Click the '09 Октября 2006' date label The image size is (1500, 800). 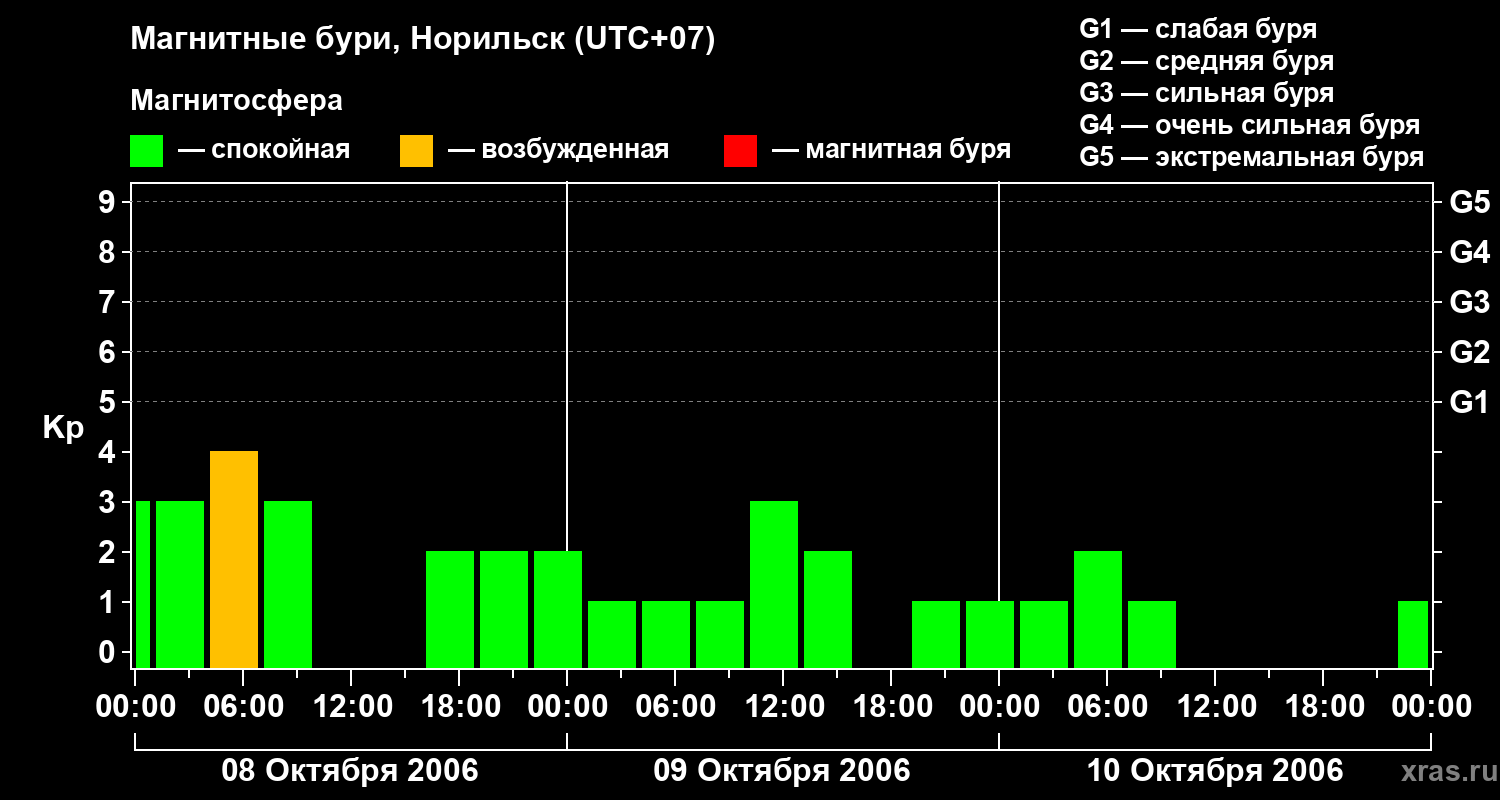pos(782,771)
